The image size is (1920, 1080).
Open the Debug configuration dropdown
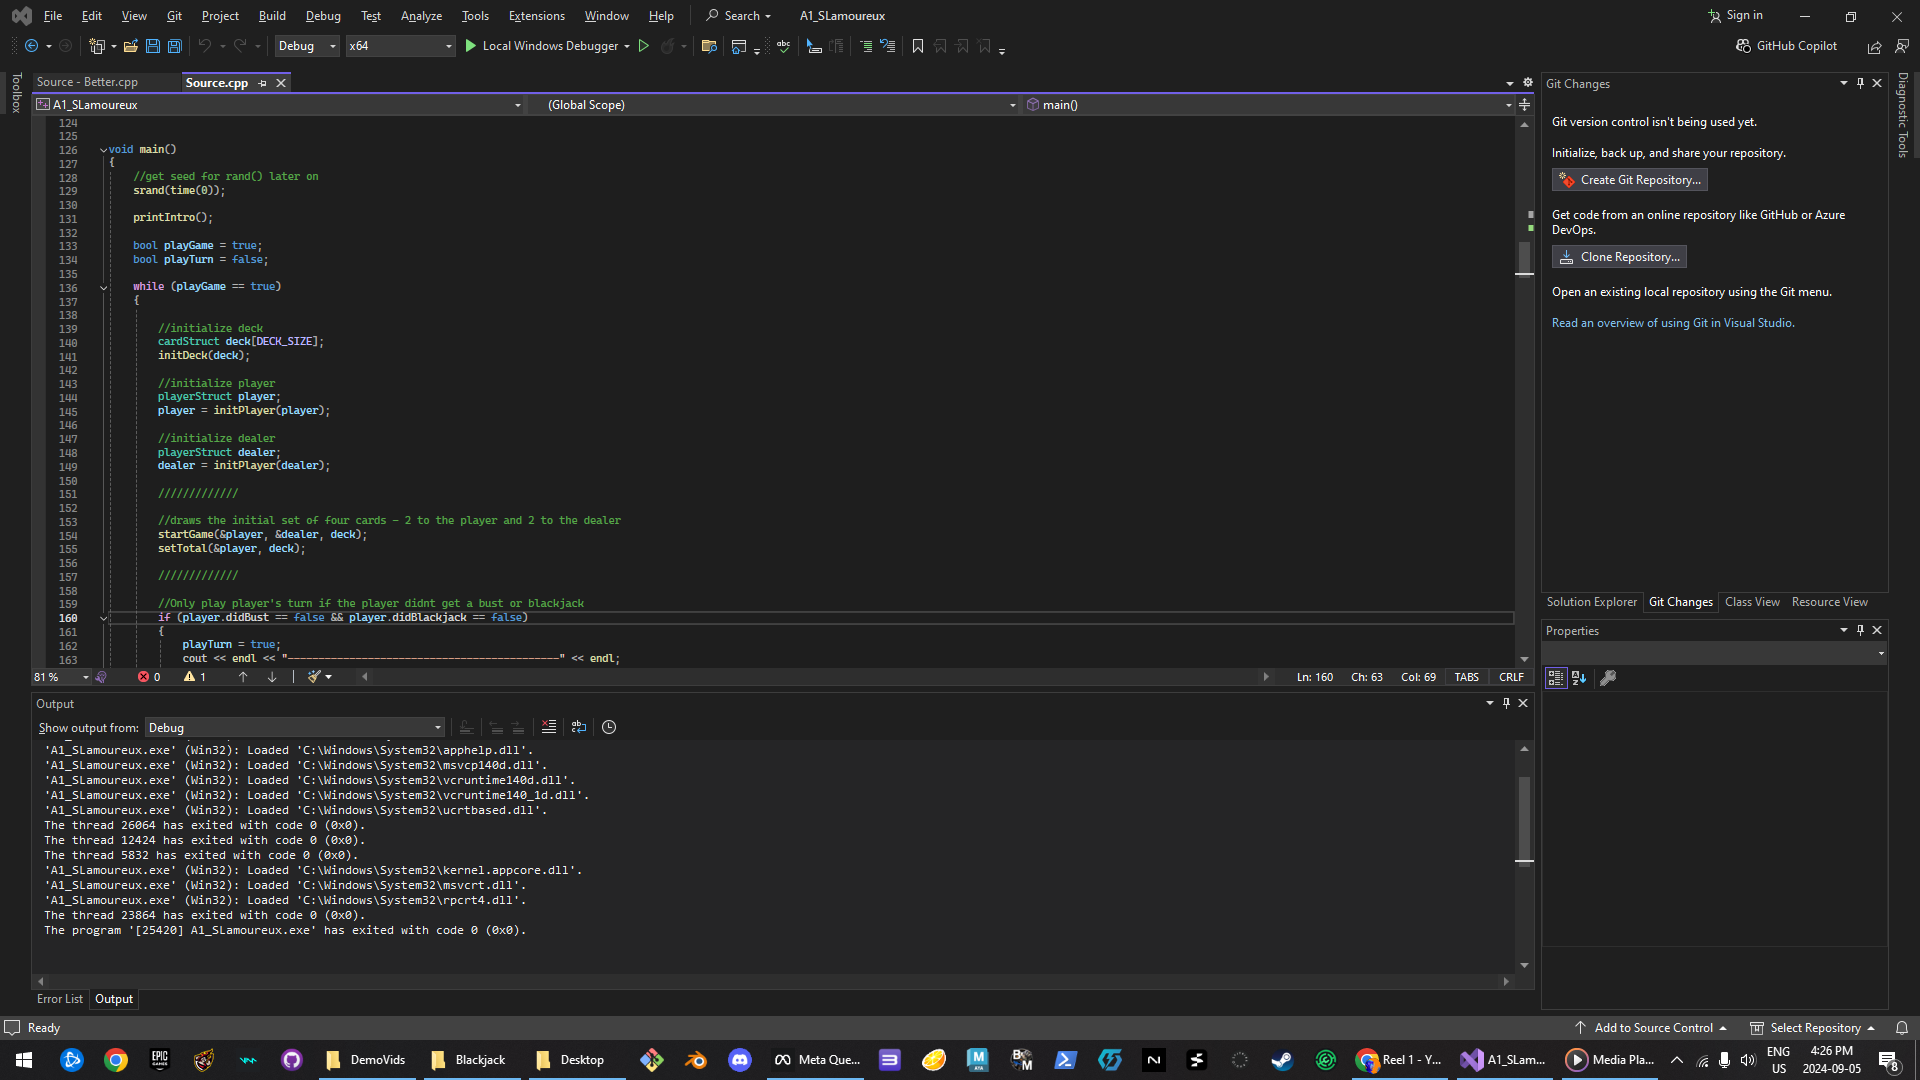point(307,46)
